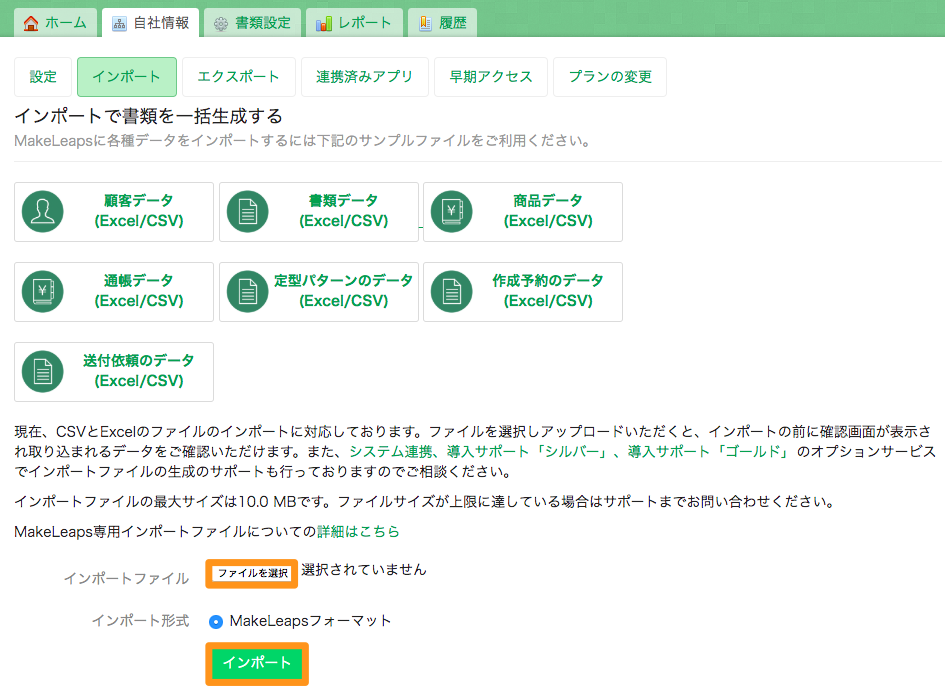
Task: Open the 導入サポート「シルバー」 link
Action: click(x=527, y=451)
